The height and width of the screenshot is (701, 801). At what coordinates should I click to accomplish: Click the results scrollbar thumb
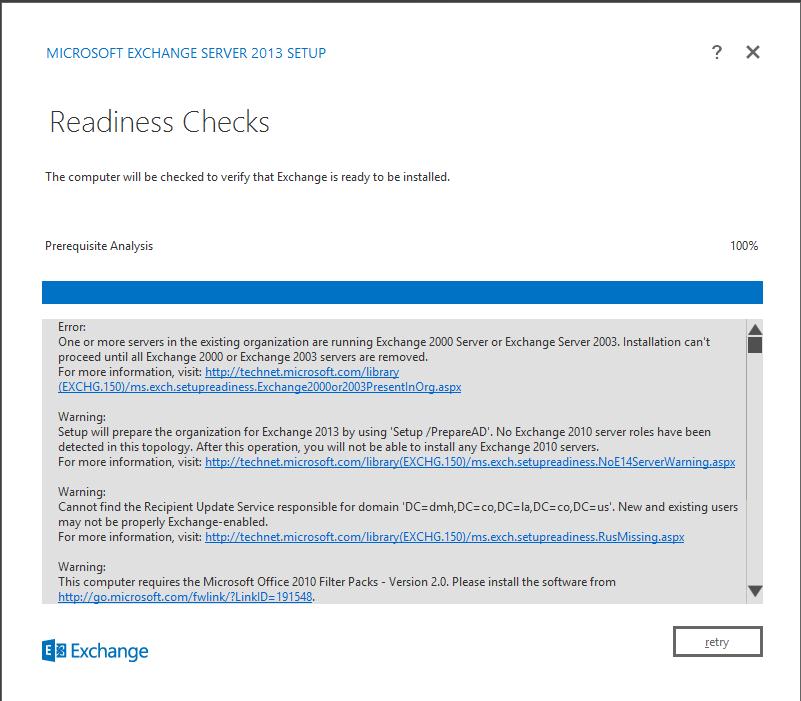(x=755, y=345)
